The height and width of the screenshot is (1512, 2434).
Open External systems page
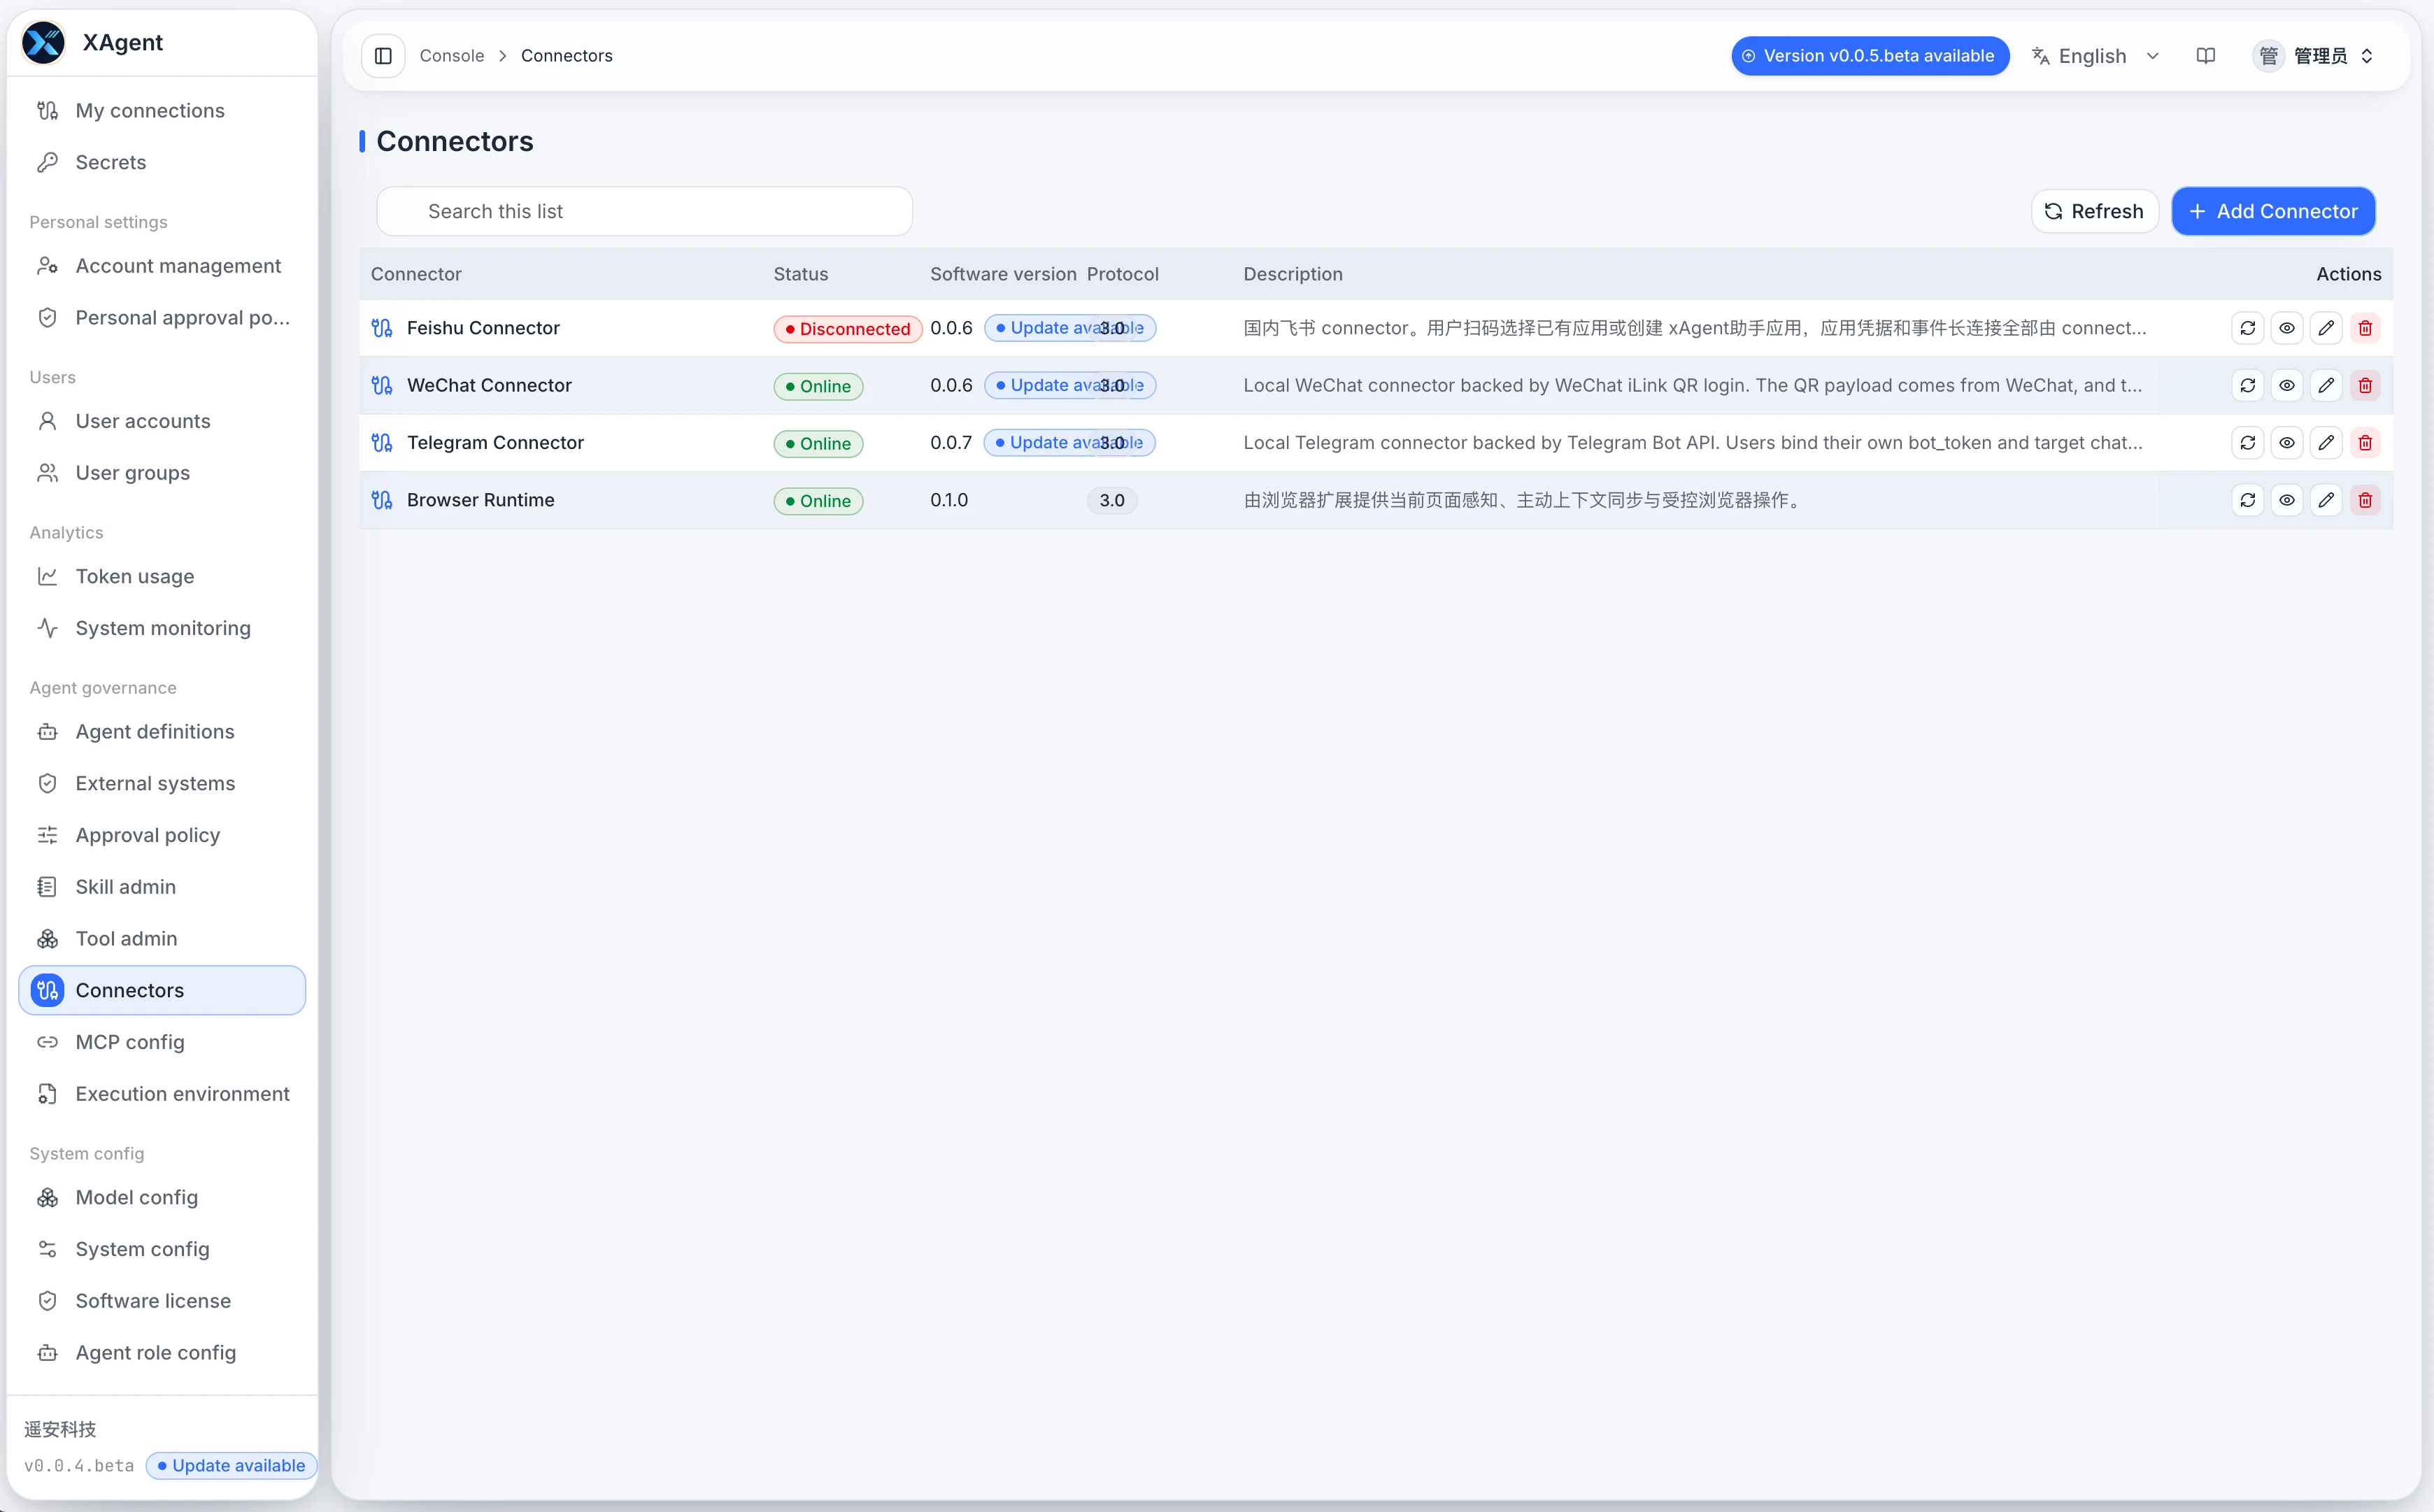[162, 783]
